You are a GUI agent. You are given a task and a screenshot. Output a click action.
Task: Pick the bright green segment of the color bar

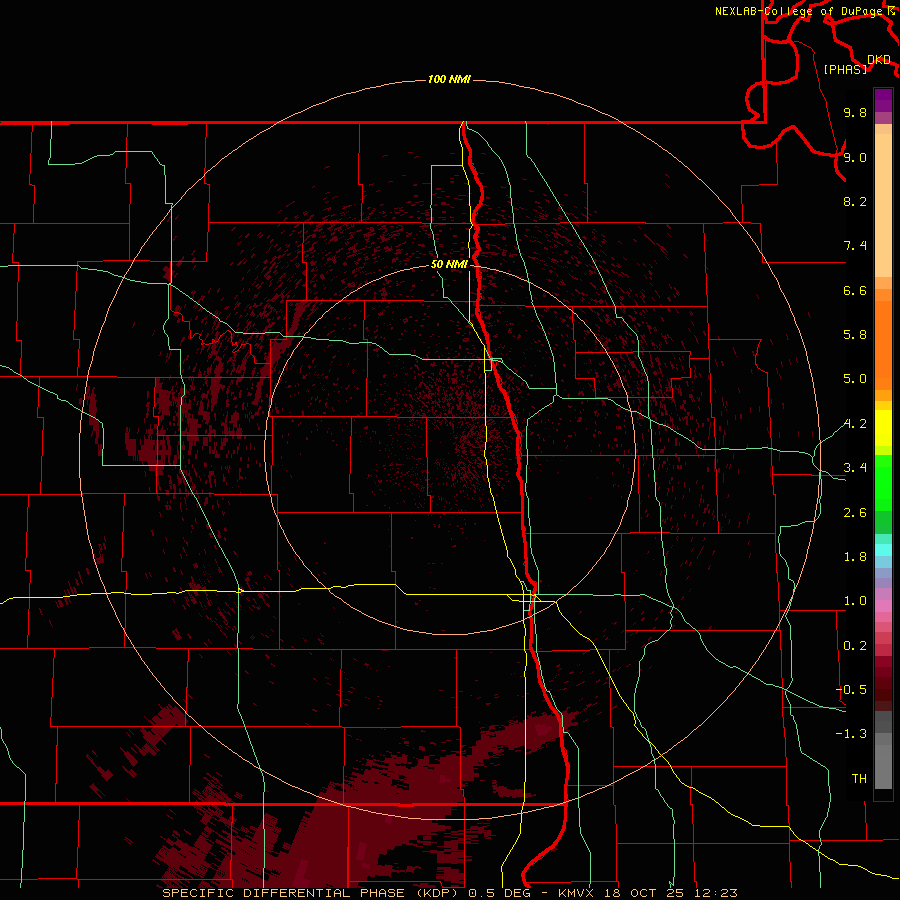point(883,483)
